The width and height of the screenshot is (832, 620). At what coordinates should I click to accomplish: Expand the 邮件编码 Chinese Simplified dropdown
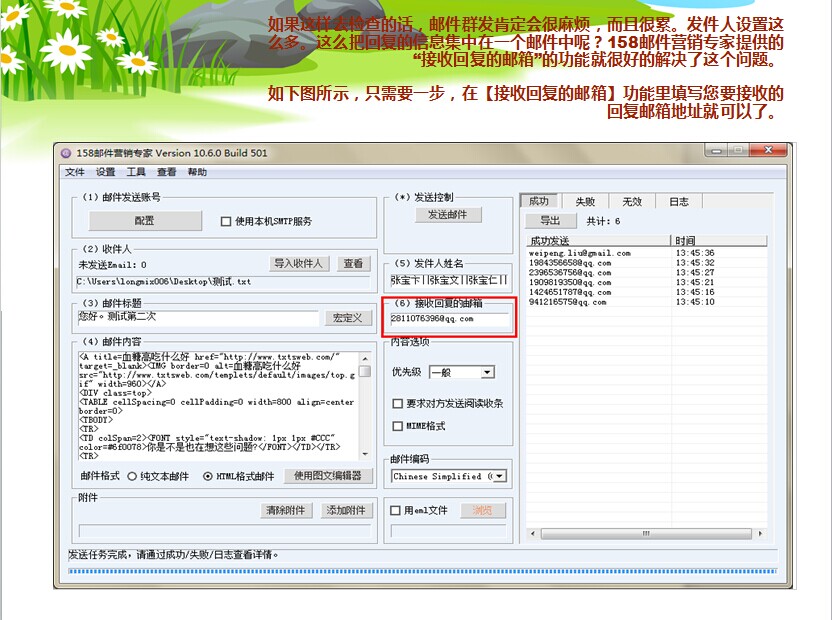point(499,477)
